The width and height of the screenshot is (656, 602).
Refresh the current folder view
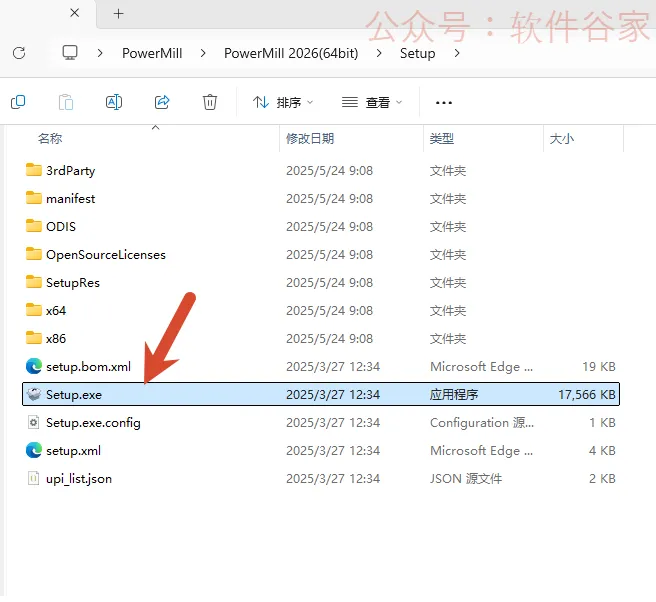click(19, 53)
